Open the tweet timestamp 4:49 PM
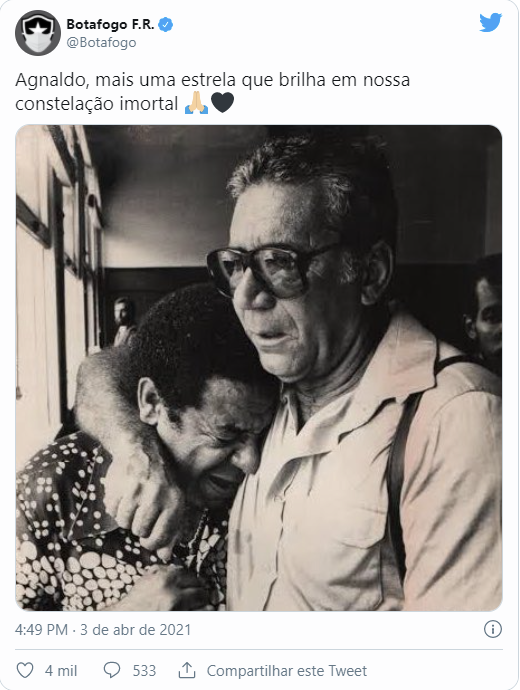The width and height of the screenshot is (520, 690). 41,630
